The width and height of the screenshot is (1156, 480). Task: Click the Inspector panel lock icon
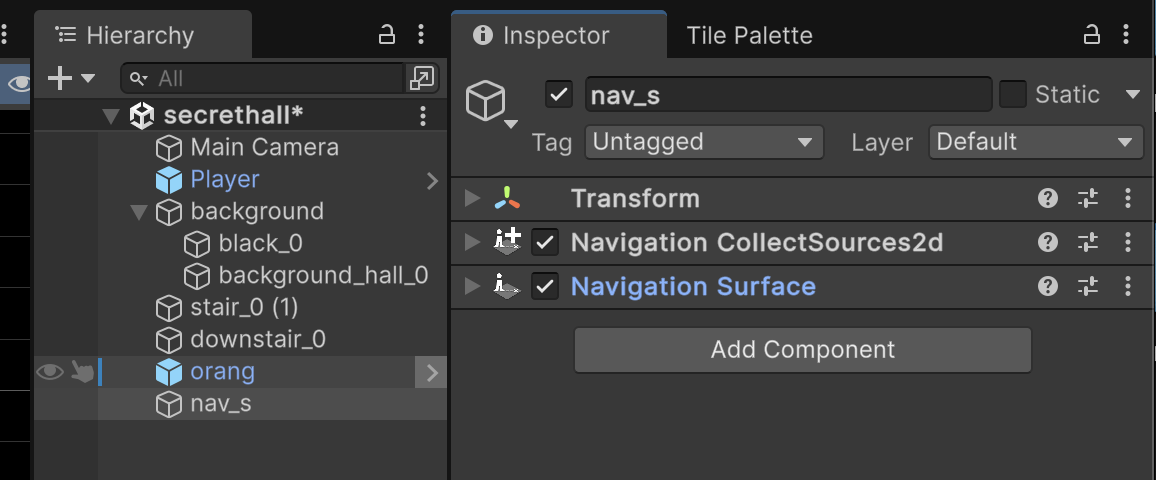click(x=1092, y=35)
